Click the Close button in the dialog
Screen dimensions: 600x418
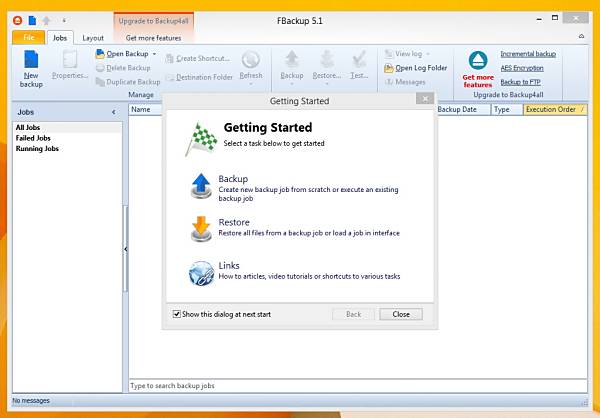click(x=401, y=314)
